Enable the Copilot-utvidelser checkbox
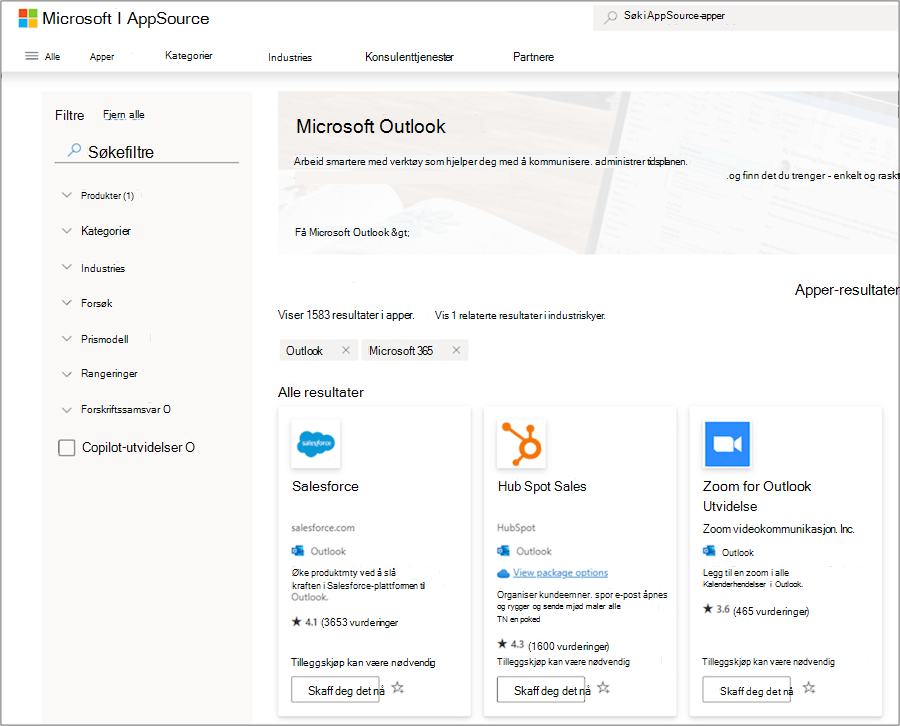Image resolution: width=900 pixels, height=726 pixels. pyautogui.click(x=67, y=448)
